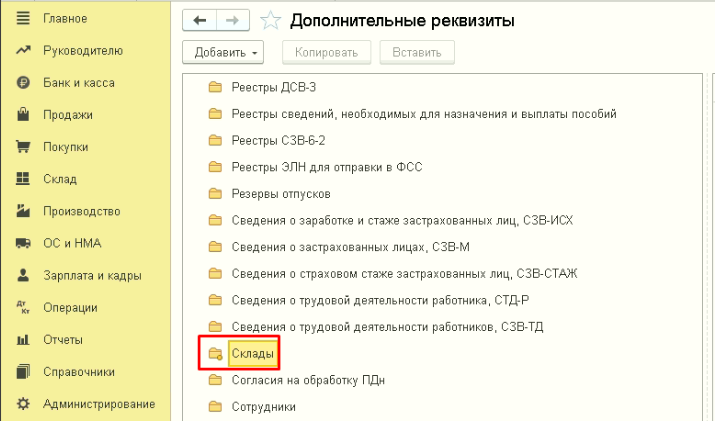The height and width of the screenshot is (421, 715).
Task: Go back with the left arrow button
Action: 199,20
